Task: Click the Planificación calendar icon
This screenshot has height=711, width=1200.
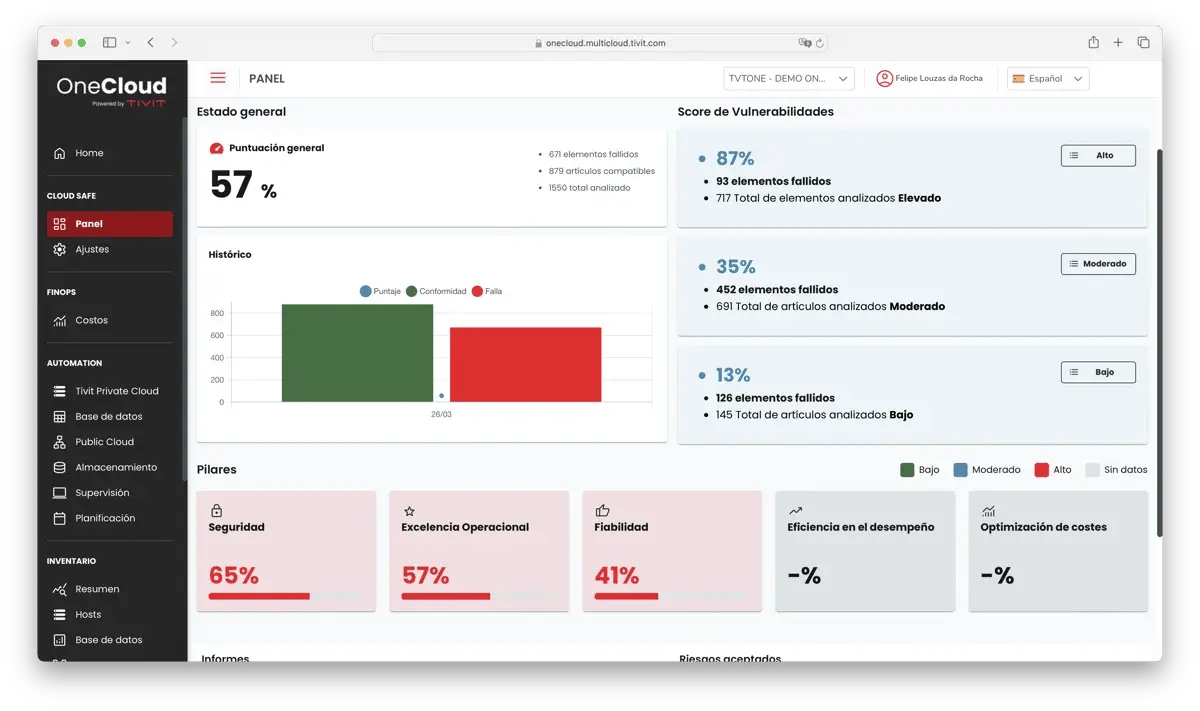Action: point(59,518)
